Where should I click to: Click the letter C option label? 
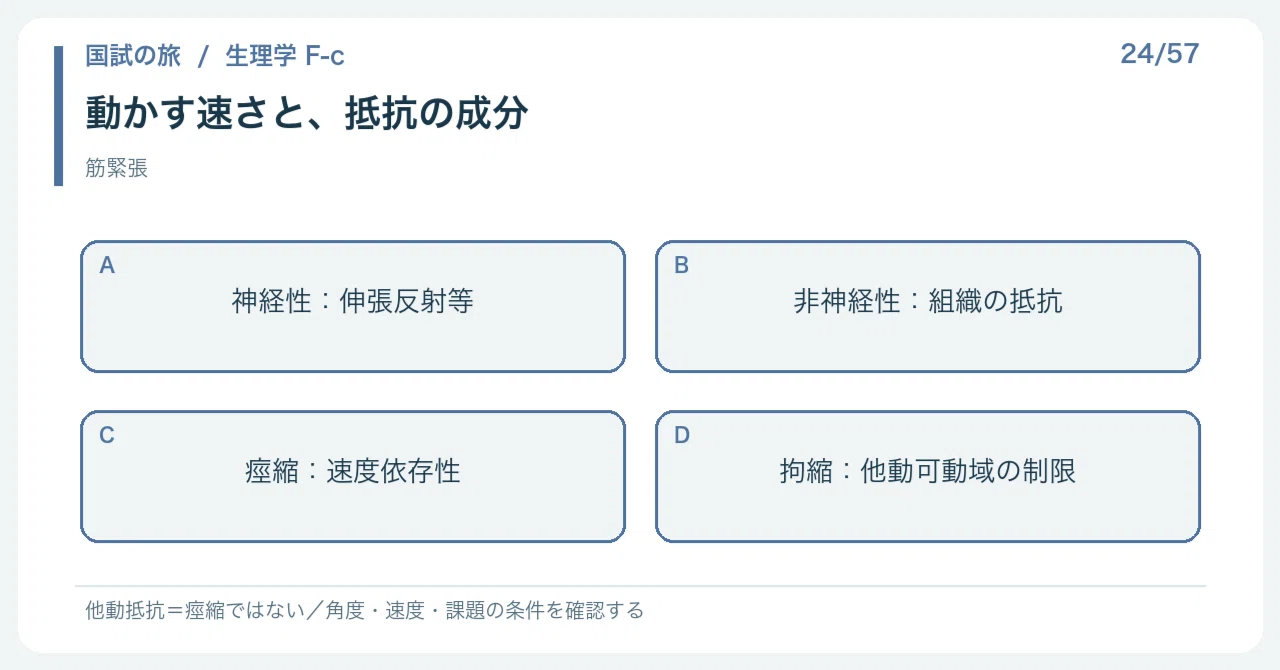(x=107, y=436)
